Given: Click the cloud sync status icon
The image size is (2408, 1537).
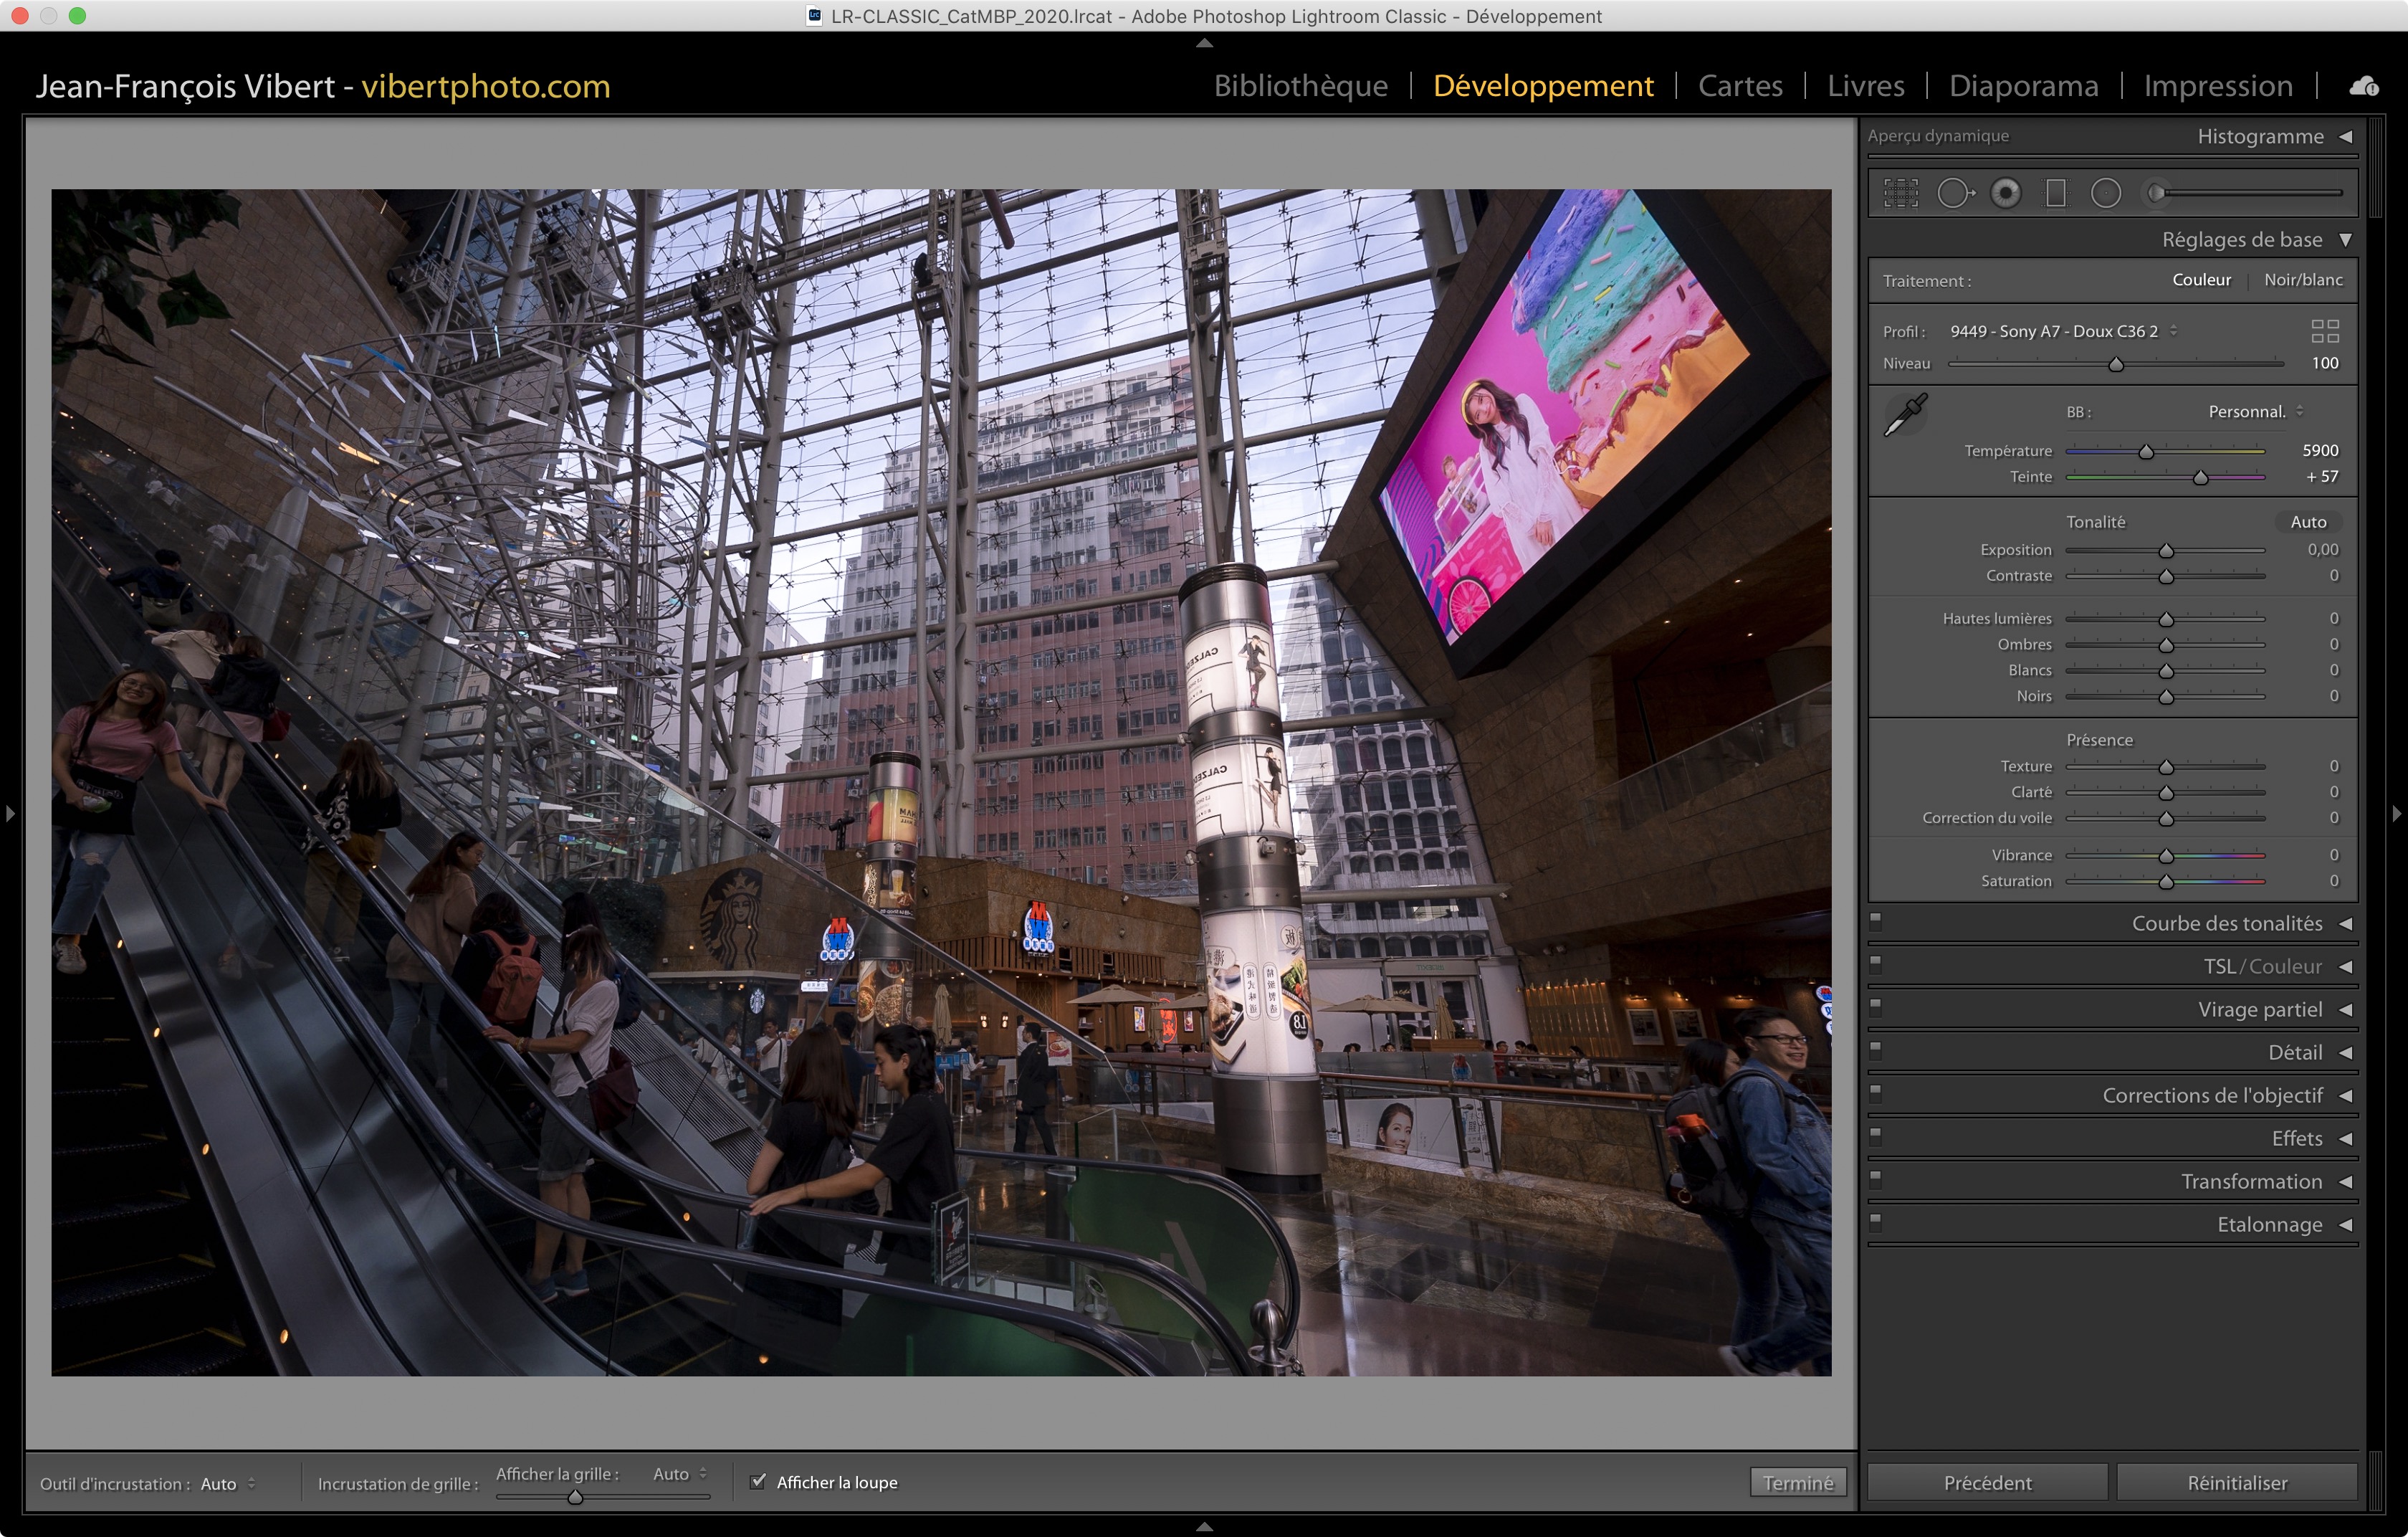Looking at the screenshot, I should coord(2364,87).
